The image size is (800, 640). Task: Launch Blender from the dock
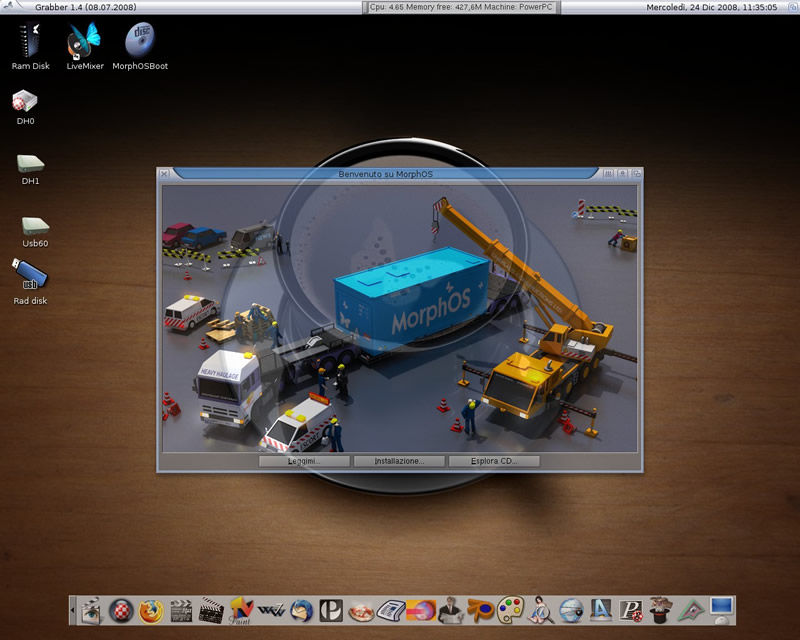[481, 610]
